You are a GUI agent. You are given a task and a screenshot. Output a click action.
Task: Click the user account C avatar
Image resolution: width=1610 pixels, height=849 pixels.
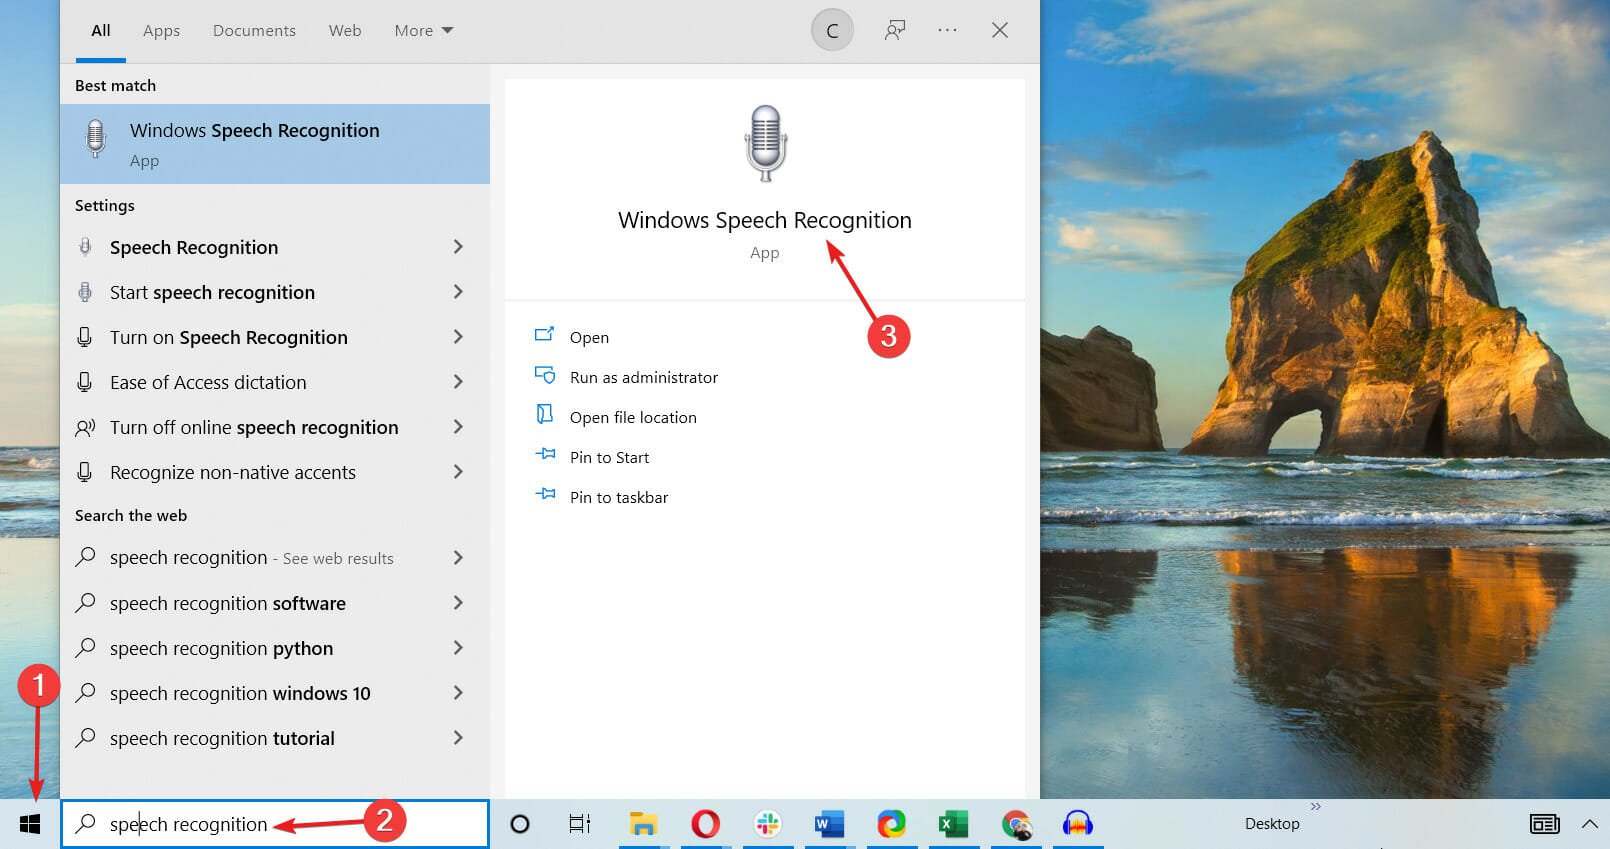click(832, 31)
